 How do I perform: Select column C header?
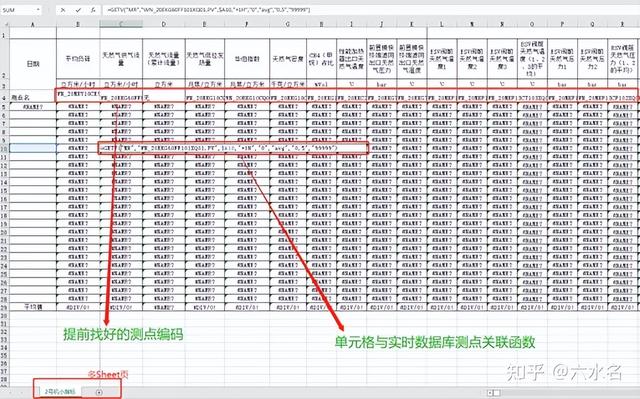point(121,24)
